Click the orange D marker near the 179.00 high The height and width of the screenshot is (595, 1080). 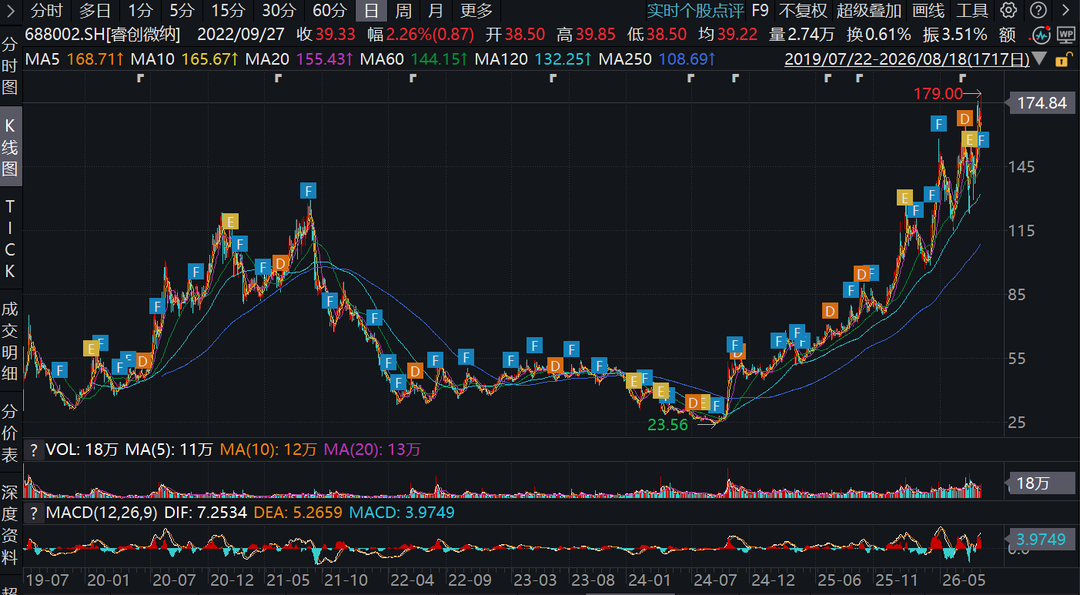[x=965, y=119]
